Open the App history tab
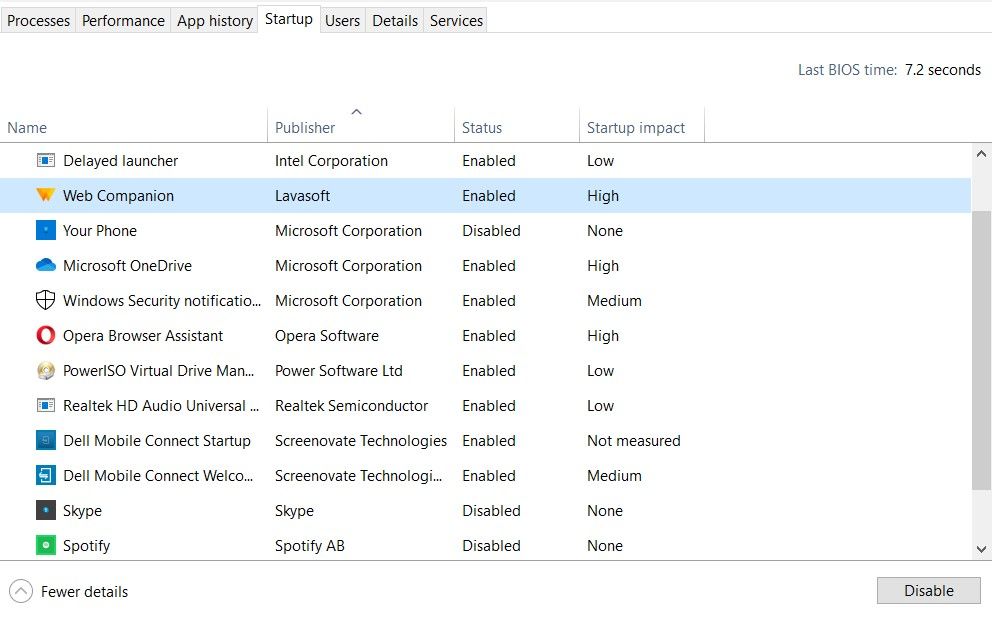992x618 pixels. (x=214, y=20)
